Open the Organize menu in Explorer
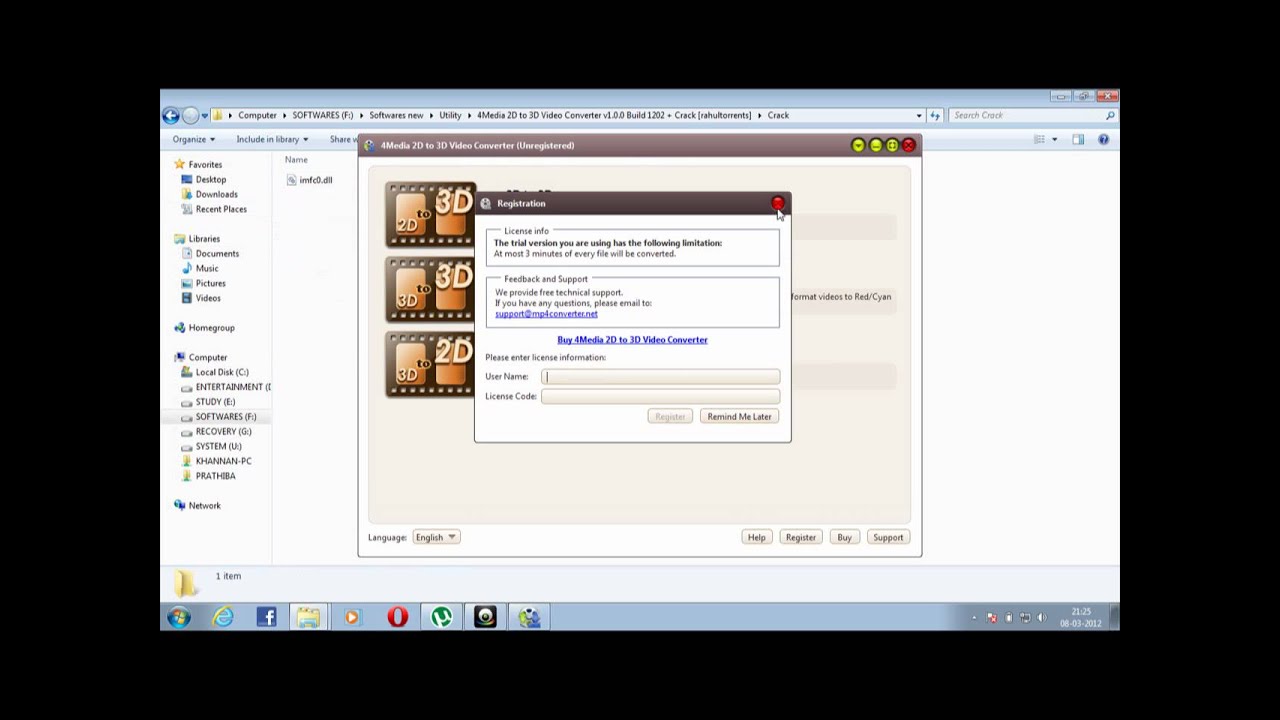The height and width of the screenshot is (720, 1280). (x=193, y=140)
